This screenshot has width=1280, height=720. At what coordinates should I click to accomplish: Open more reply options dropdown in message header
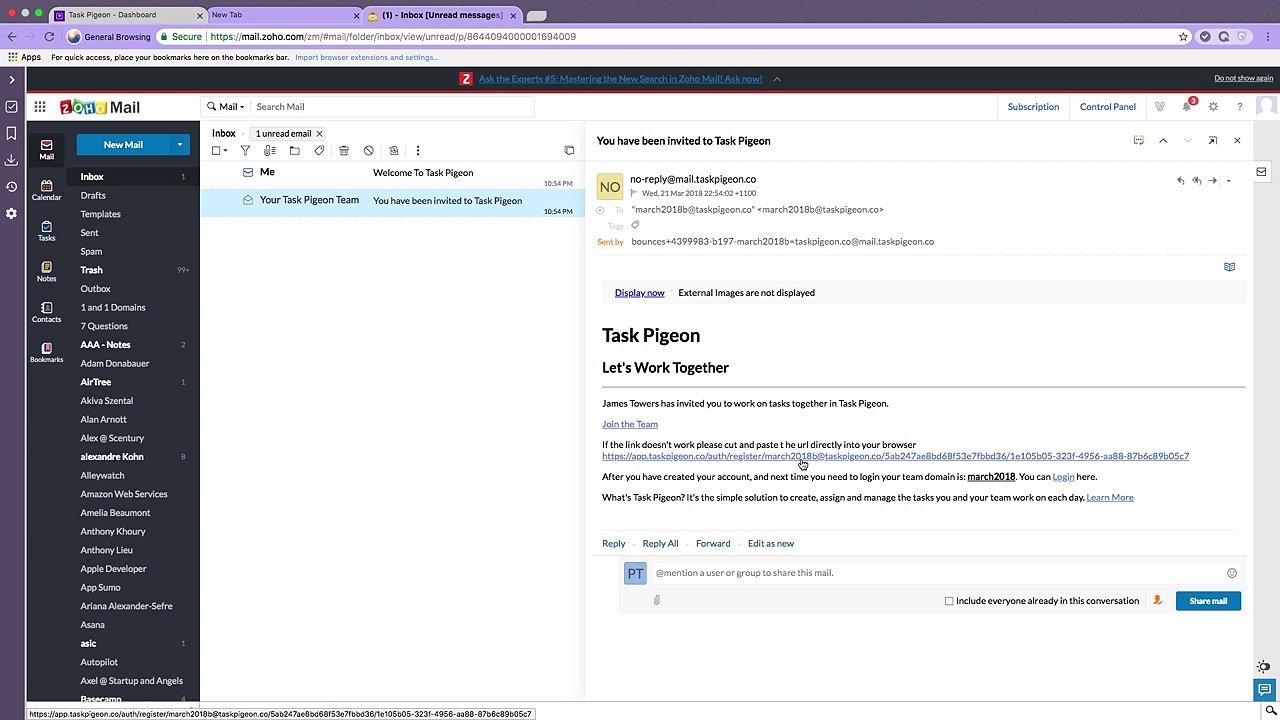pyautogui.click(x=1229, y=181)
